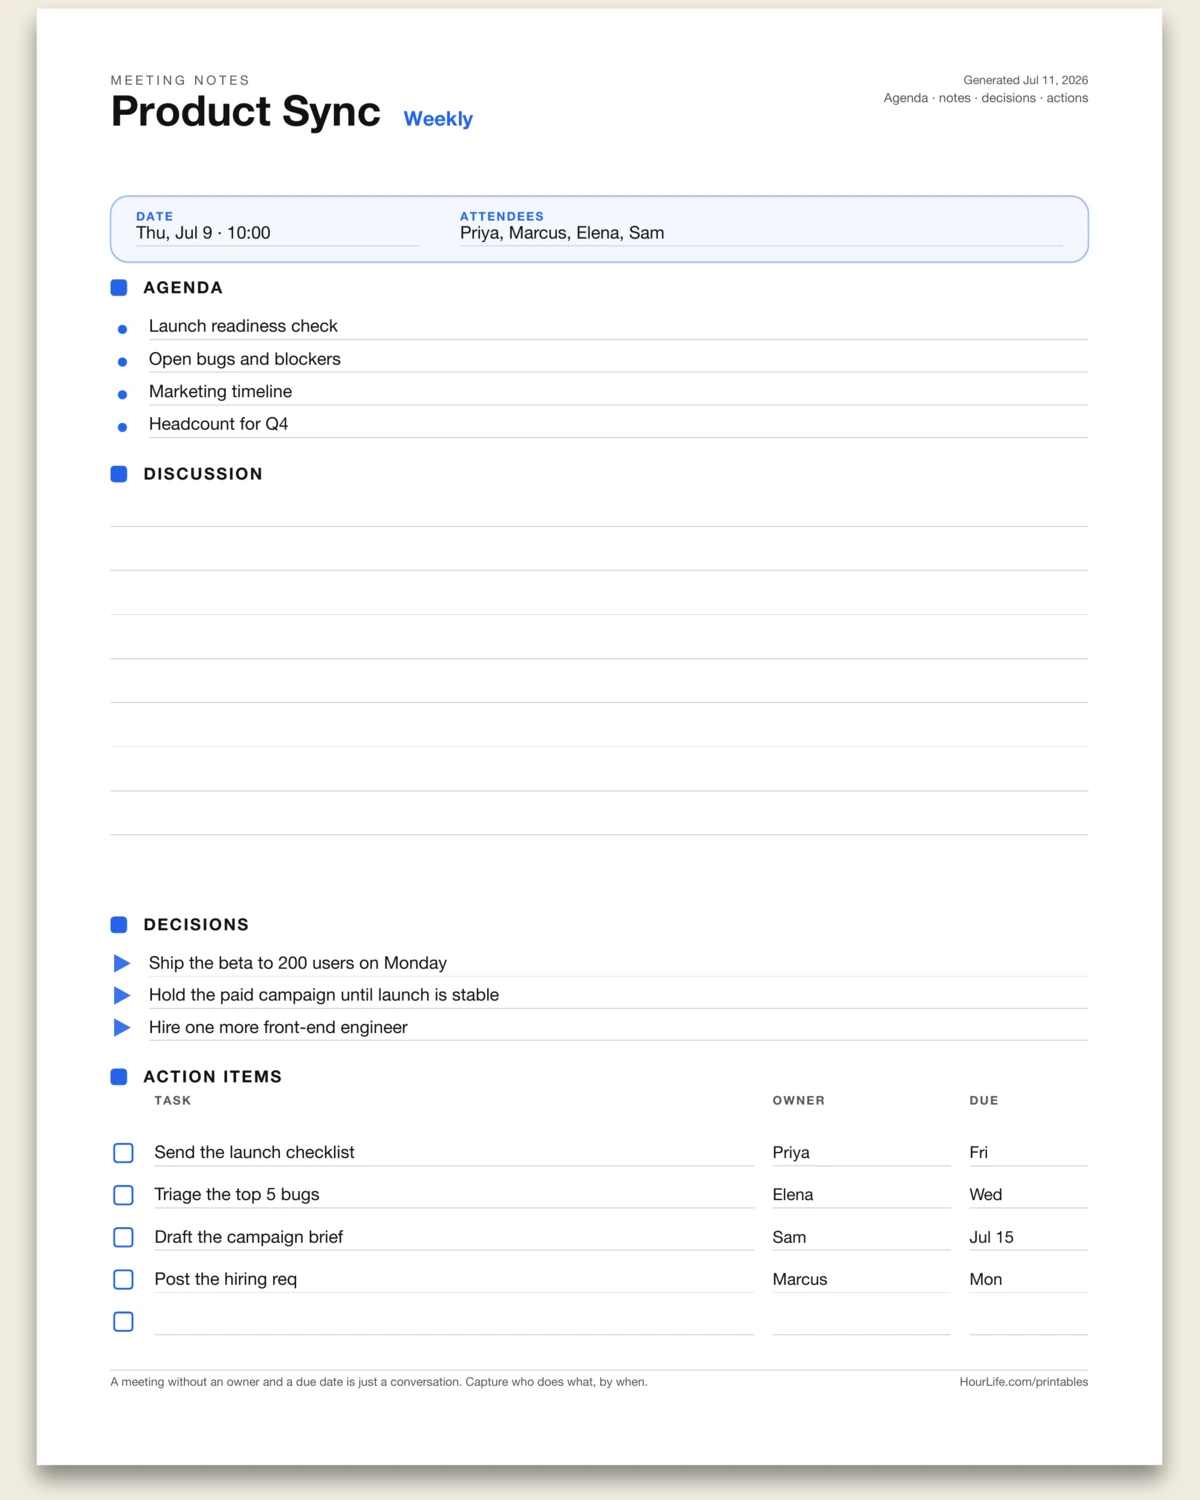
Task: Click the task text Draft the campaign brief
Action: point(248,1237)
